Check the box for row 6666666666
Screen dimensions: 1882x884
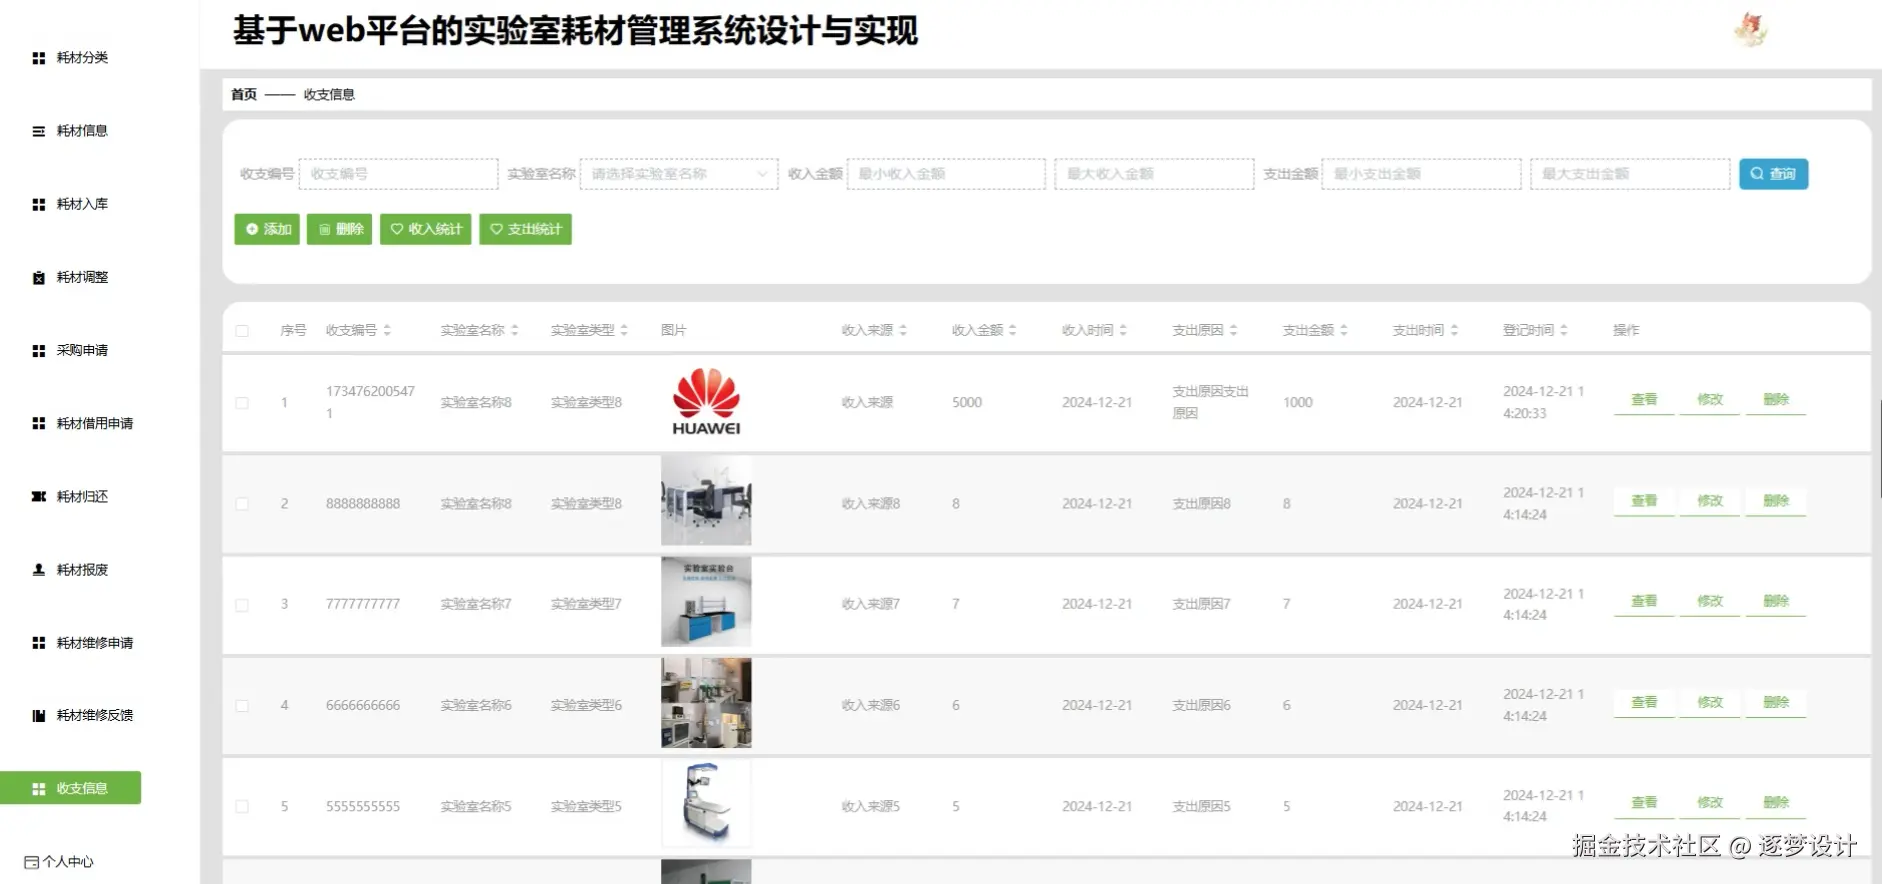(x=242, y=706)
